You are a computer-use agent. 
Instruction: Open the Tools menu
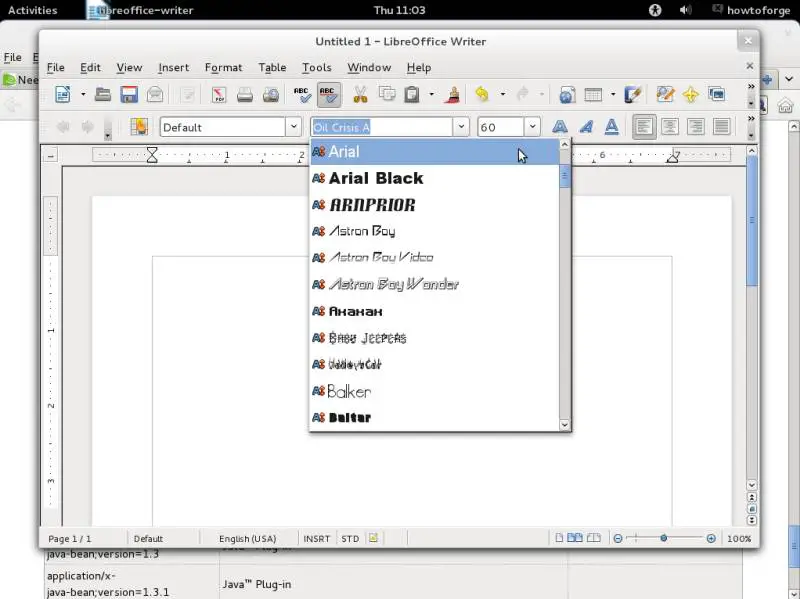tap(317, 67)
